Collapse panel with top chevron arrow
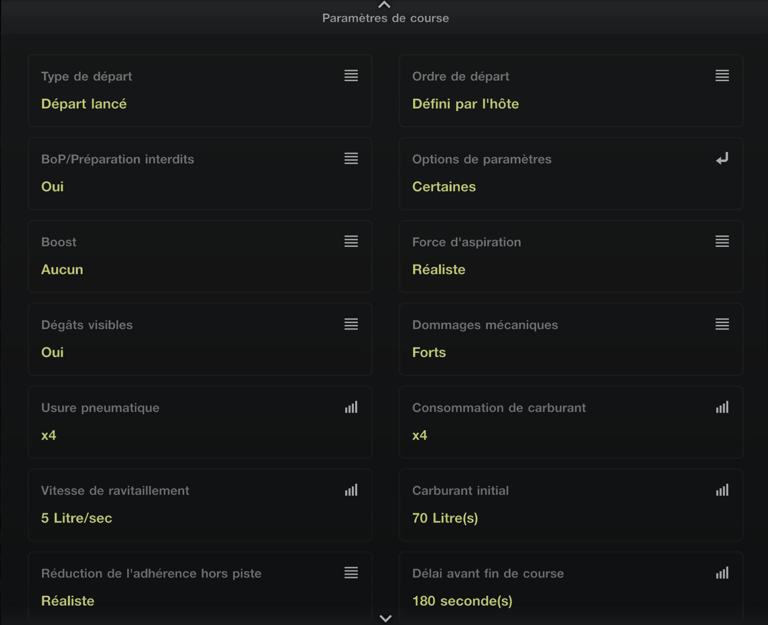The height and width of the screenshot is (625, 768). pos(385,5)
